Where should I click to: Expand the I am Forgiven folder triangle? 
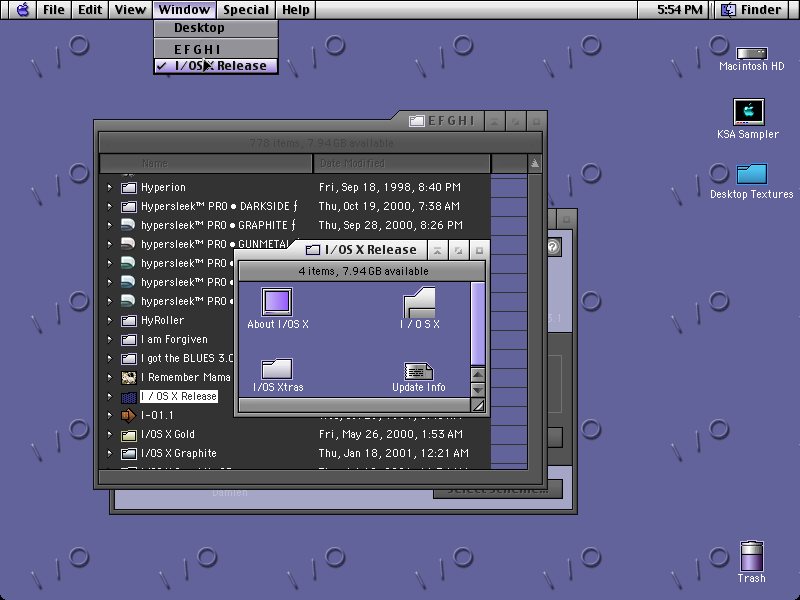[x=110, y=340]
